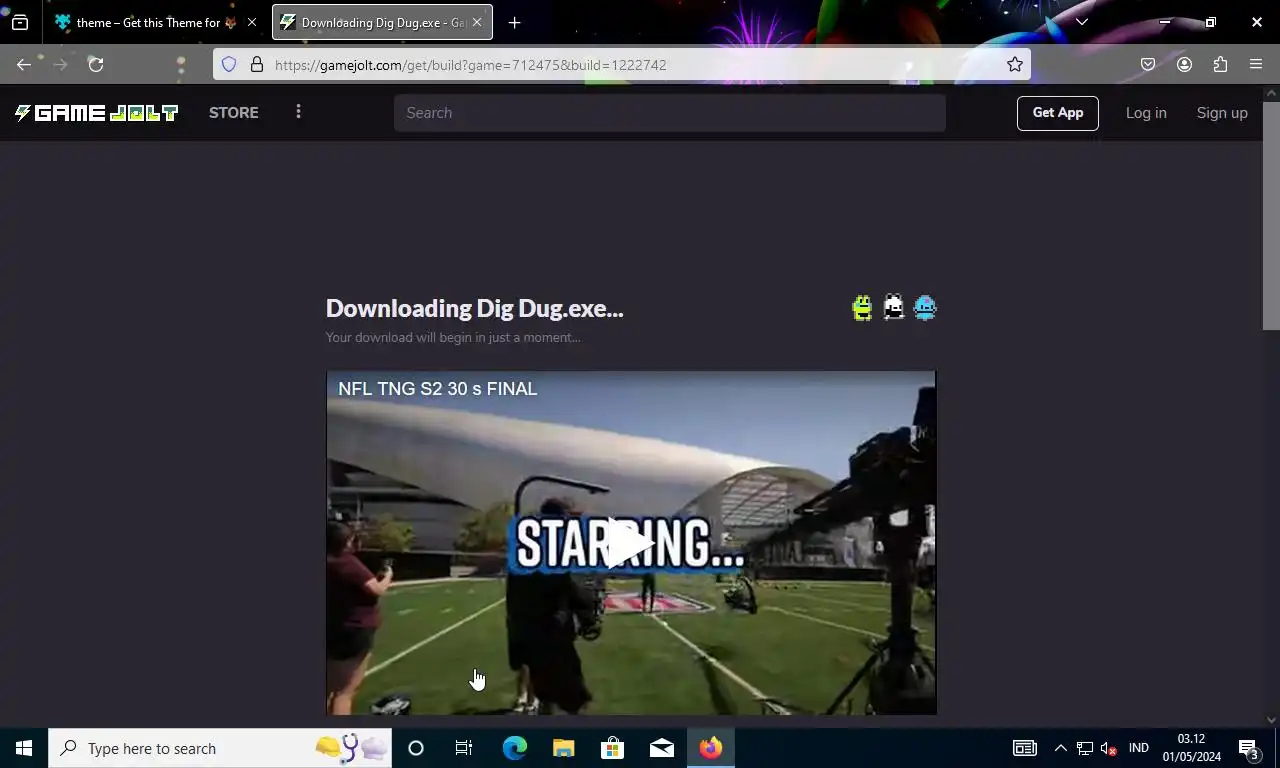Open Microsoft Store from taskbar
Viewport: 1280px width, 768px height.
pos(613,748)
